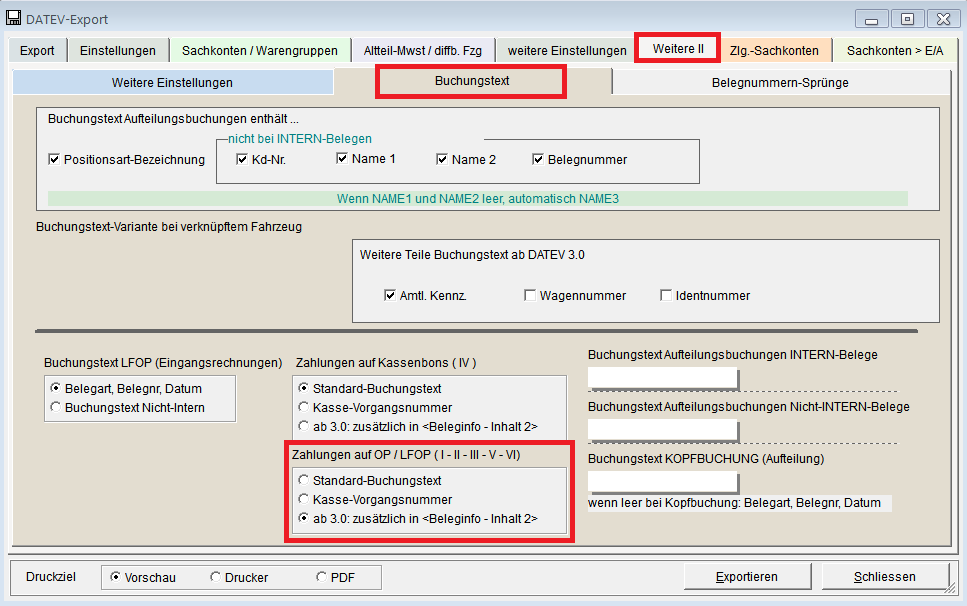This screenshot has height=606, width=967.
Task: Click the Druckziel label
Action: (51, 577)
